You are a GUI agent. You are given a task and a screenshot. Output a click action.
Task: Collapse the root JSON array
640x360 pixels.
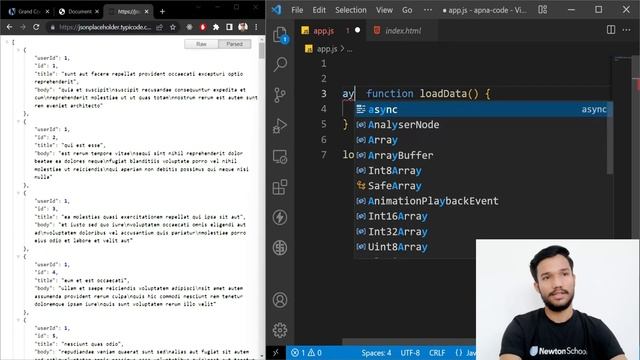(7, 42)
